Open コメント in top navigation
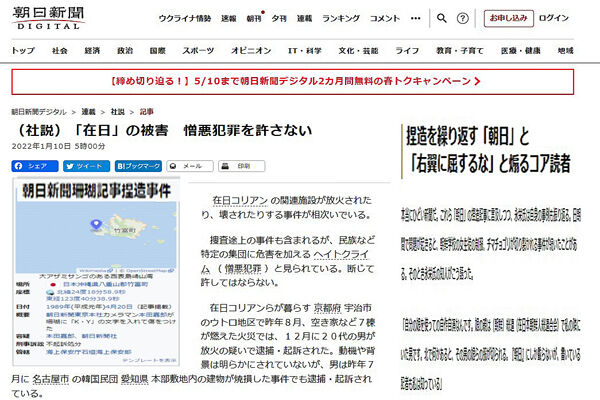 click(385, 18)
